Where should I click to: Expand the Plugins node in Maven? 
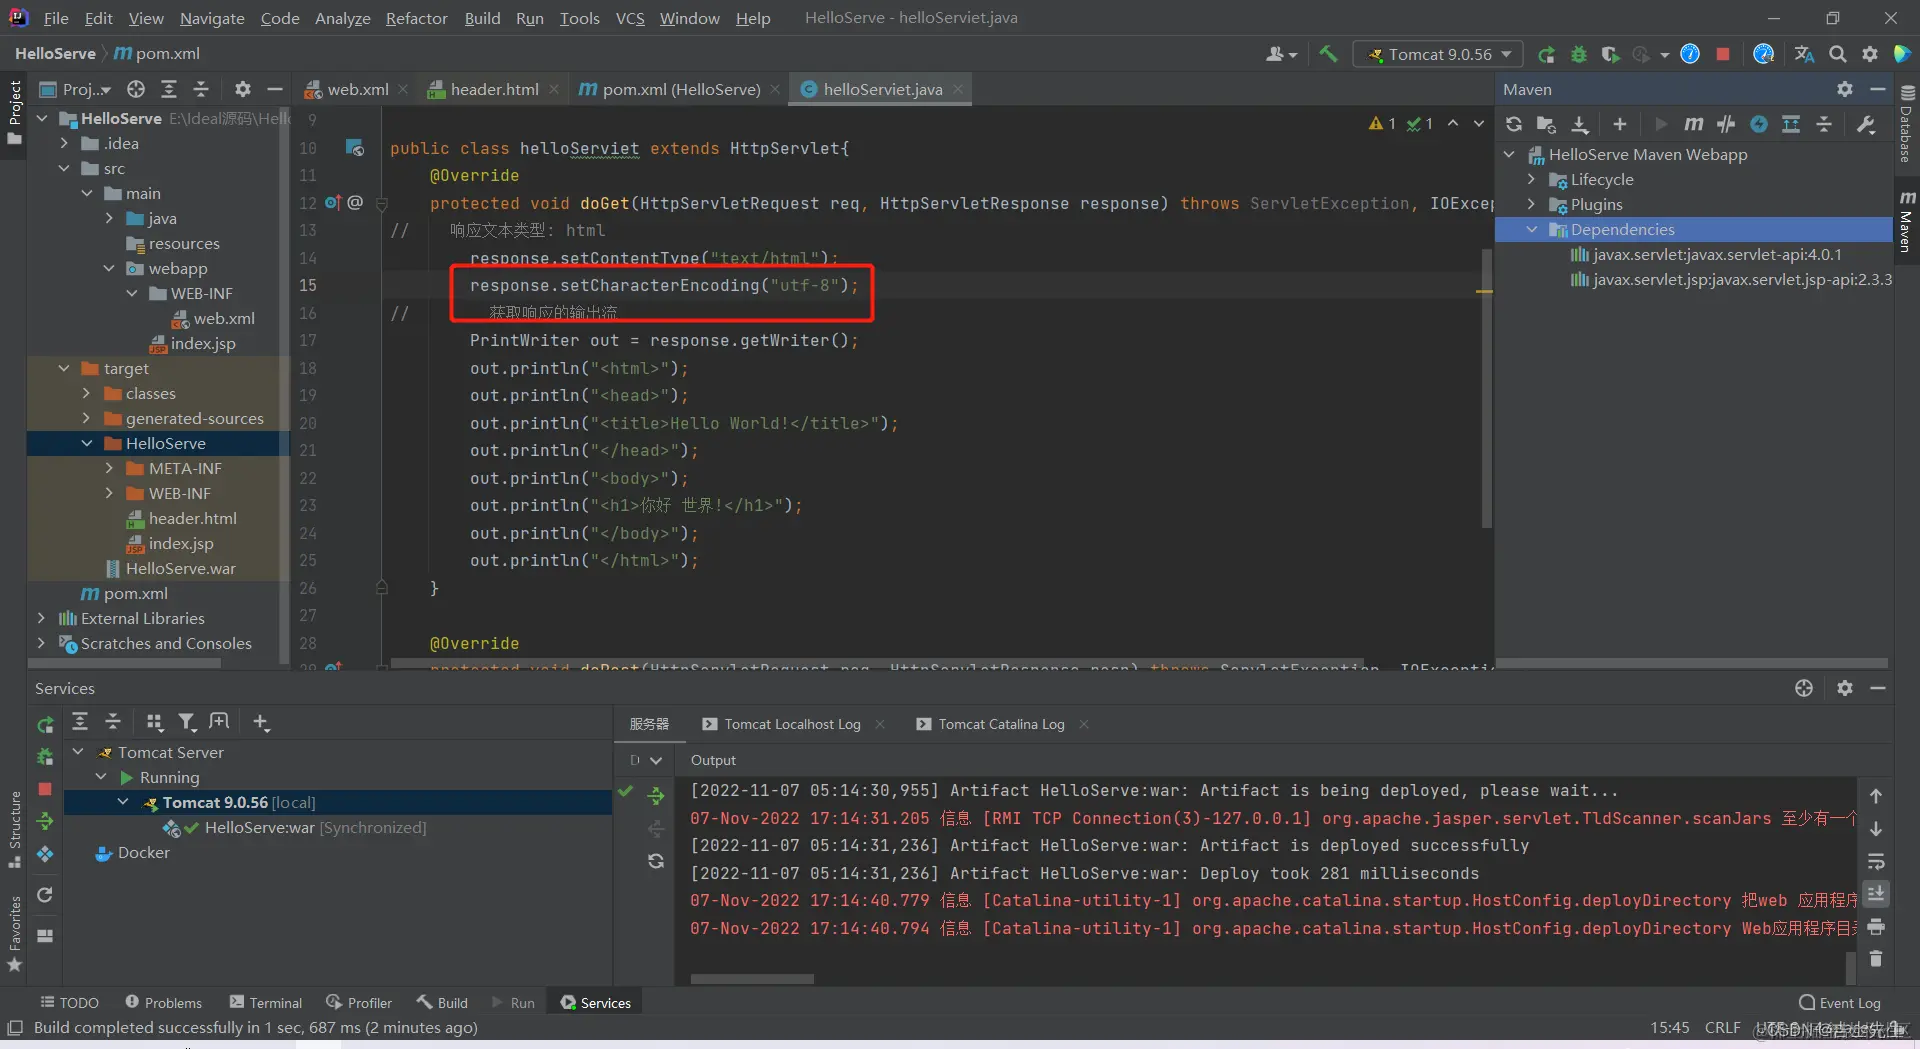coord(1531,204)
